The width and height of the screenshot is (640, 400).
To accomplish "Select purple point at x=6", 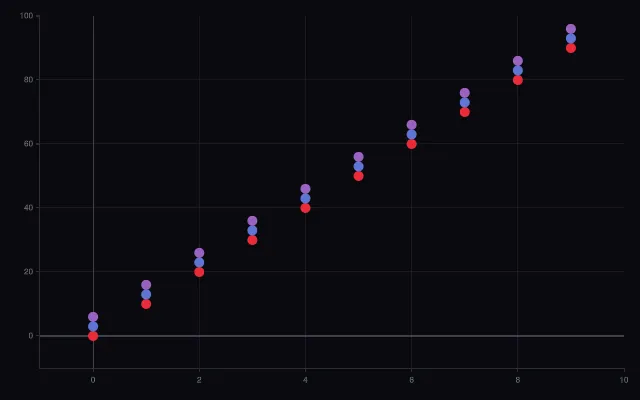I will [411, 125].
